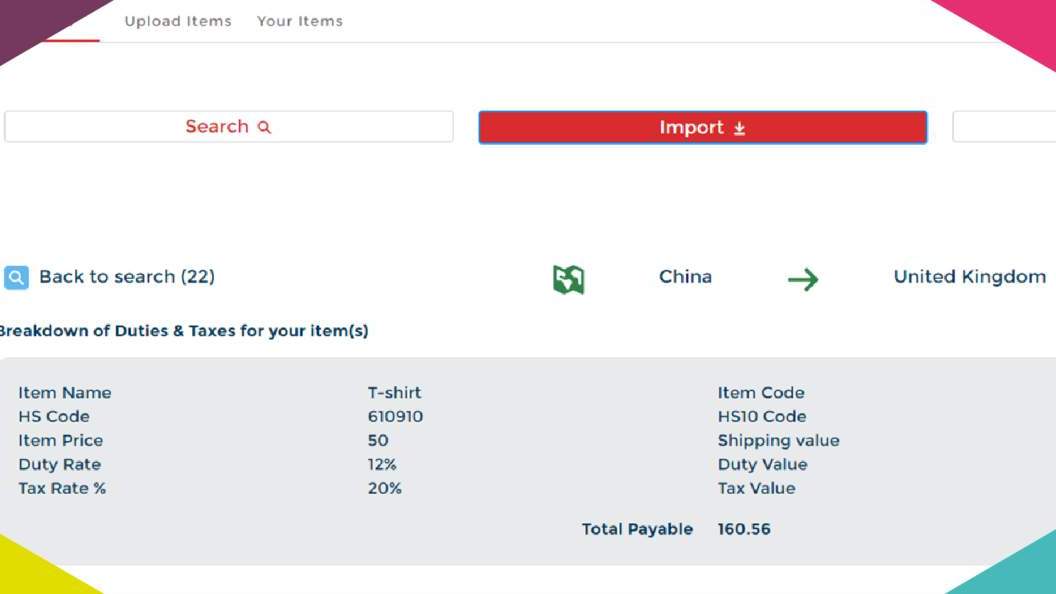This screenshot has width=1056, height=594.
Task: Click the download arrow icon on Import
Action: point(740,128)
